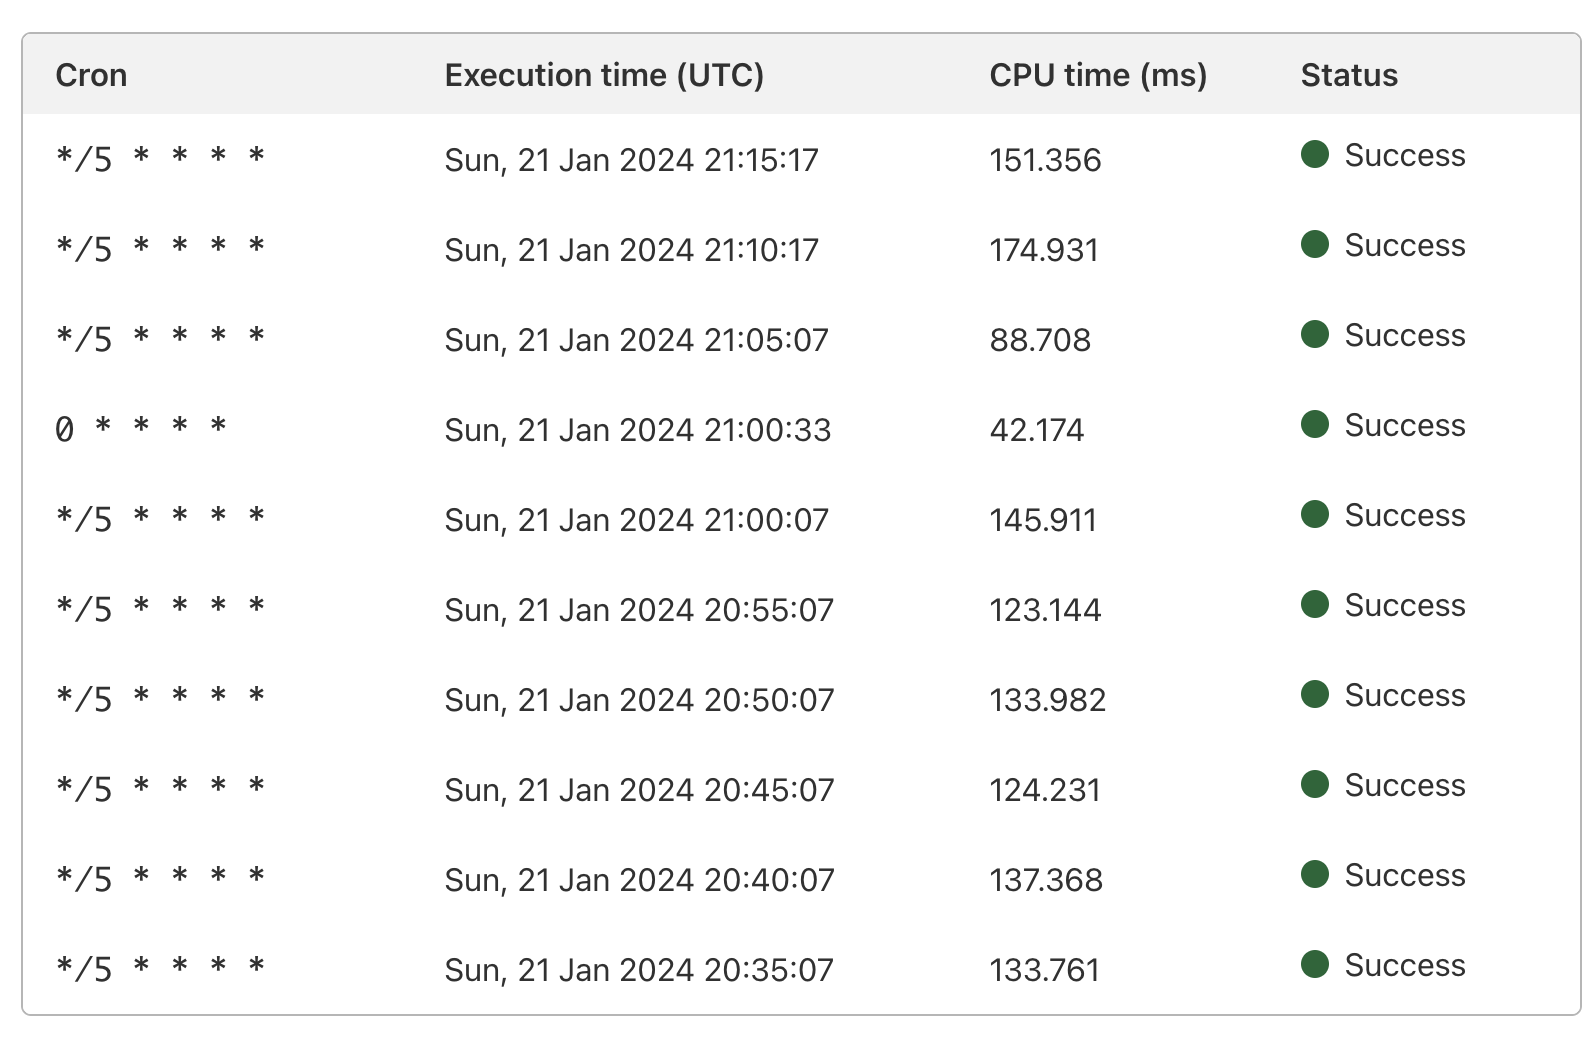The height and width of the screenshot is (1042, 1596).
Task: Click the green status dot for 20:45:07 run
Action: [1314, 784]
